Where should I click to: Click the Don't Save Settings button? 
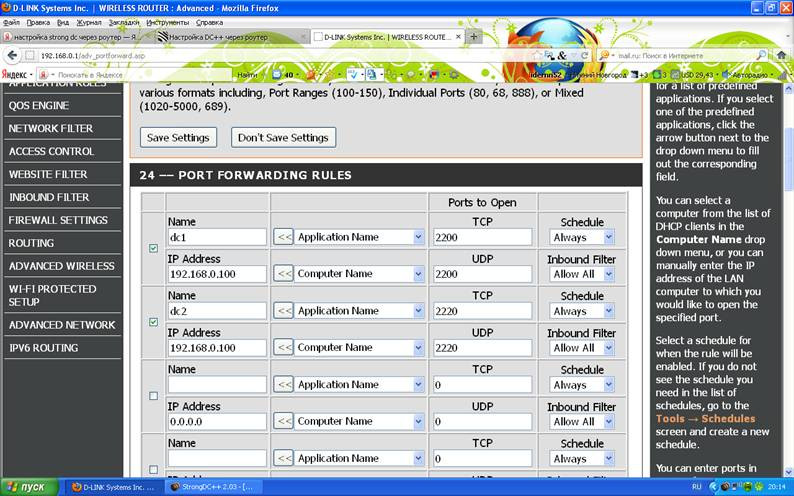283,137
